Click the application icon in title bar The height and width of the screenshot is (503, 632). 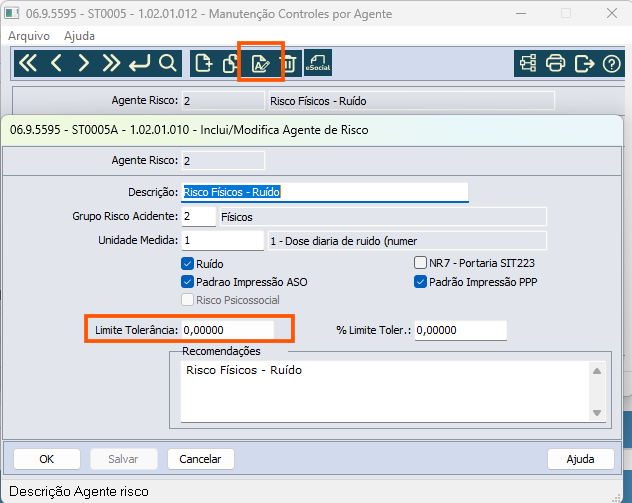click(11, 13)
